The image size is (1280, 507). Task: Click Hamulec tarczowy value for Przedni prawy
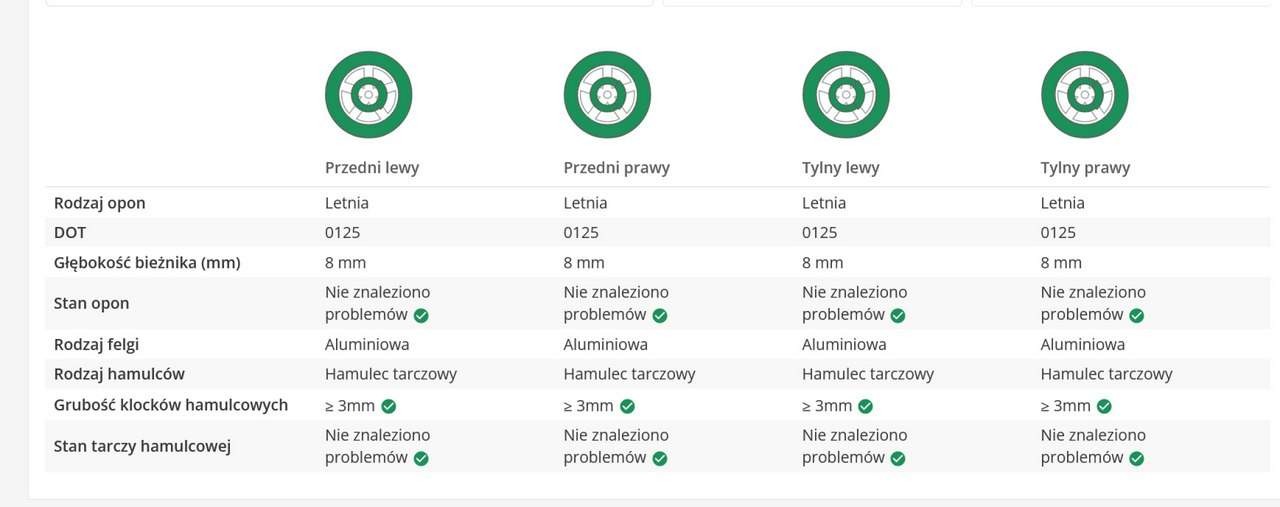(x=629, y=374)
